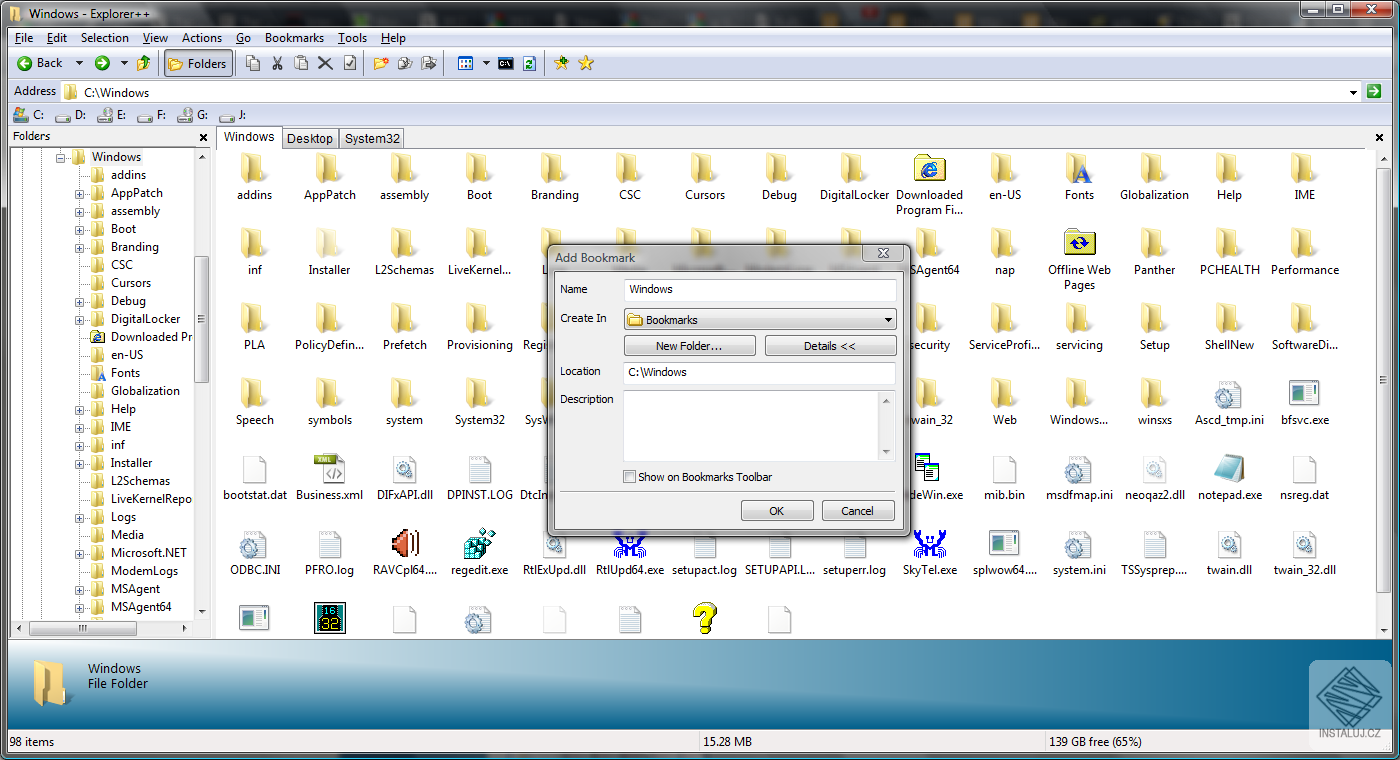
Task: Collapse the Windows tree node
Action: 61,157
